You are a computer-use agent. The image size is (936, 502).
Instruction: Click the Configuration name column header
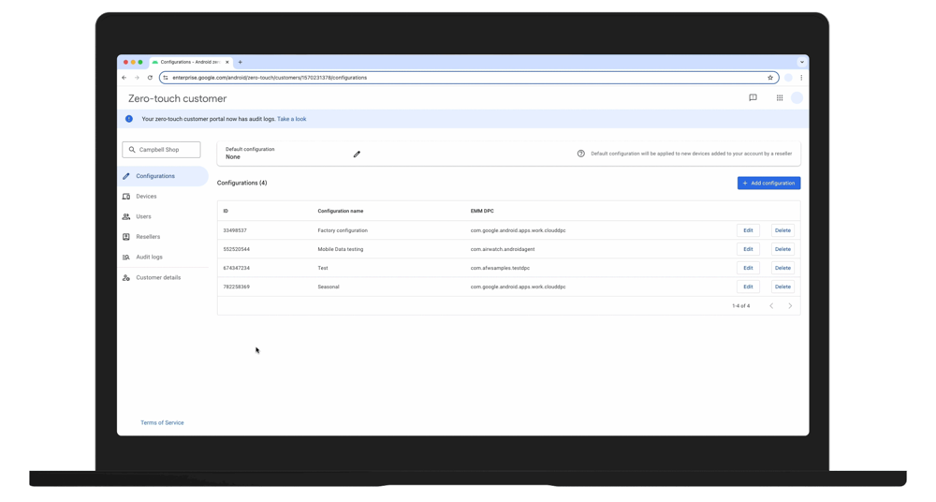(x=340, y=211)
